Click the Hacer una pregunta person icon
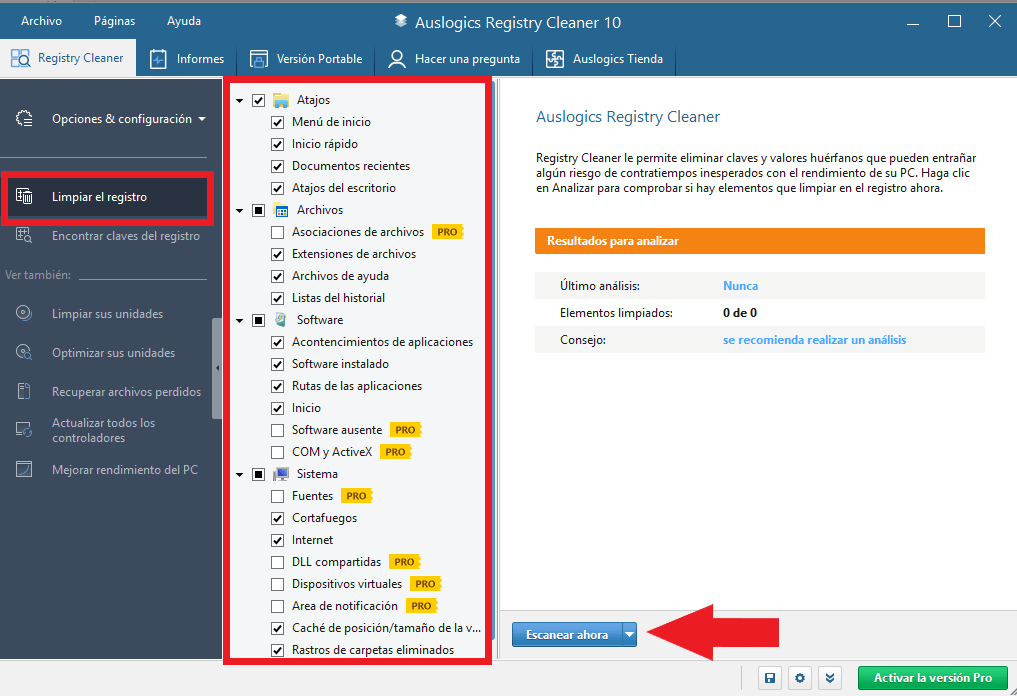 [x=396, y=59]
